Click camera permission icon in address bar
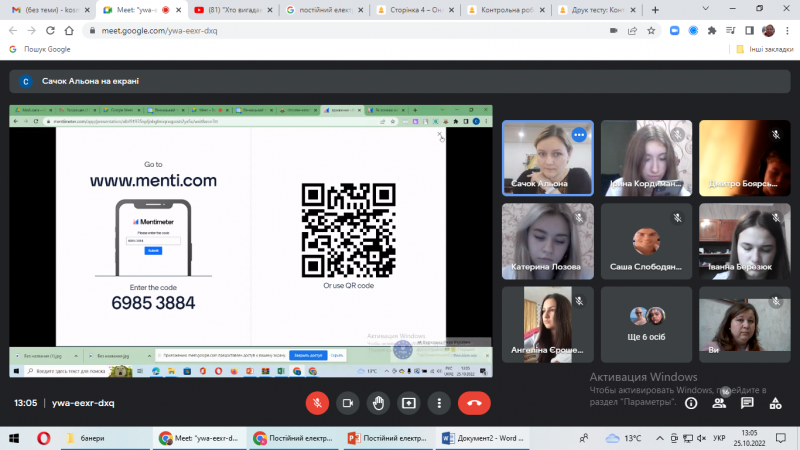800x450 pixels. pyautogui.click(x=613, y=31)
